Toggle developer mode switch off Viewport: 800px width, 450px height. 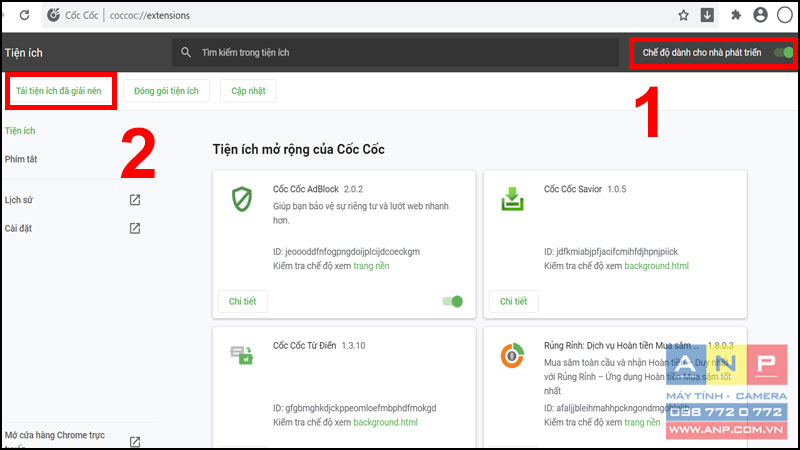[x=783, y=52]
